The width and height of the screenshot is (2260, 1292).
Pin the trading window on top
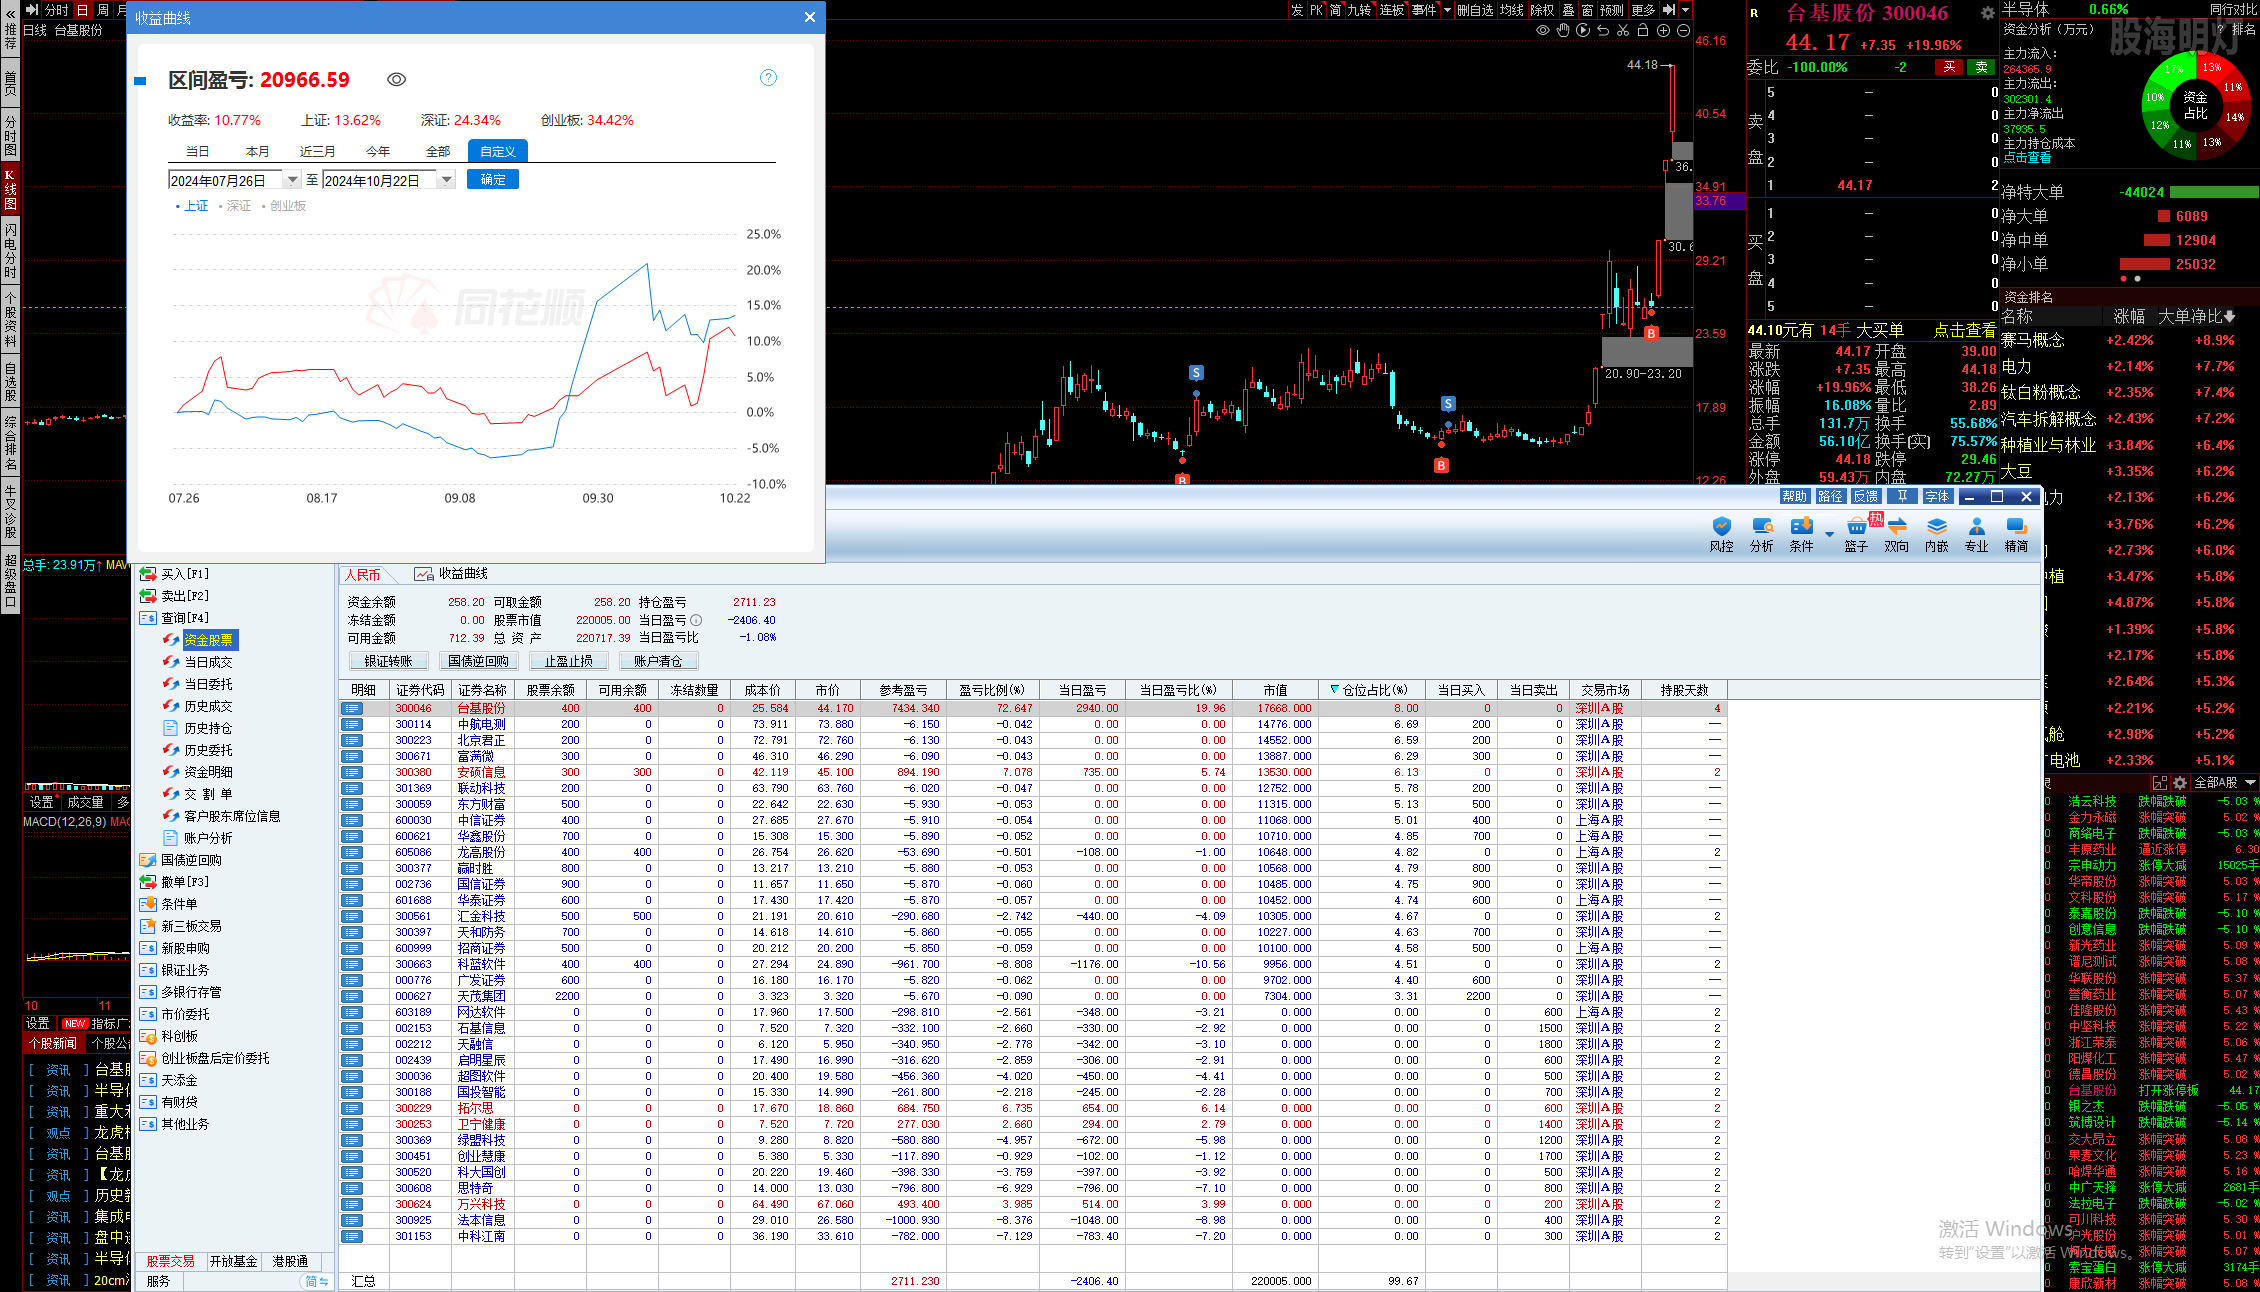[1902, 496]
